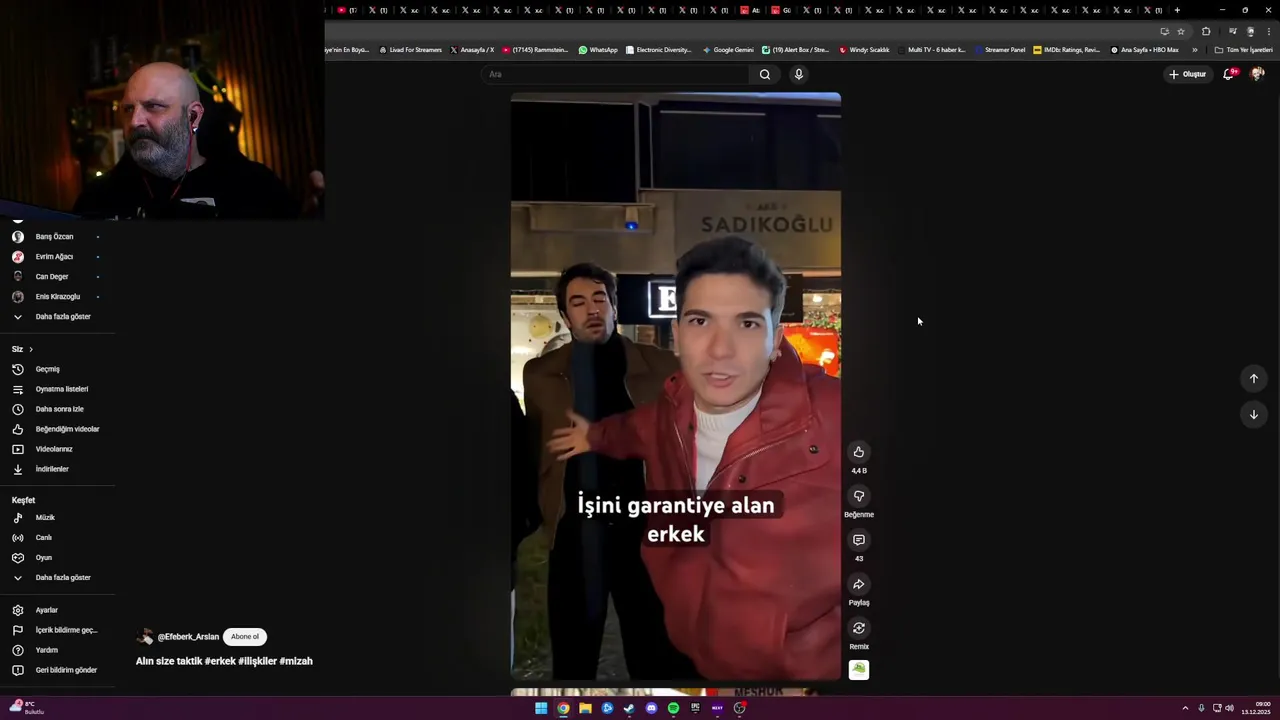Open İçerik bildirme geçmişi
Screen dimensions: 1280x720
tap(56, 630)
